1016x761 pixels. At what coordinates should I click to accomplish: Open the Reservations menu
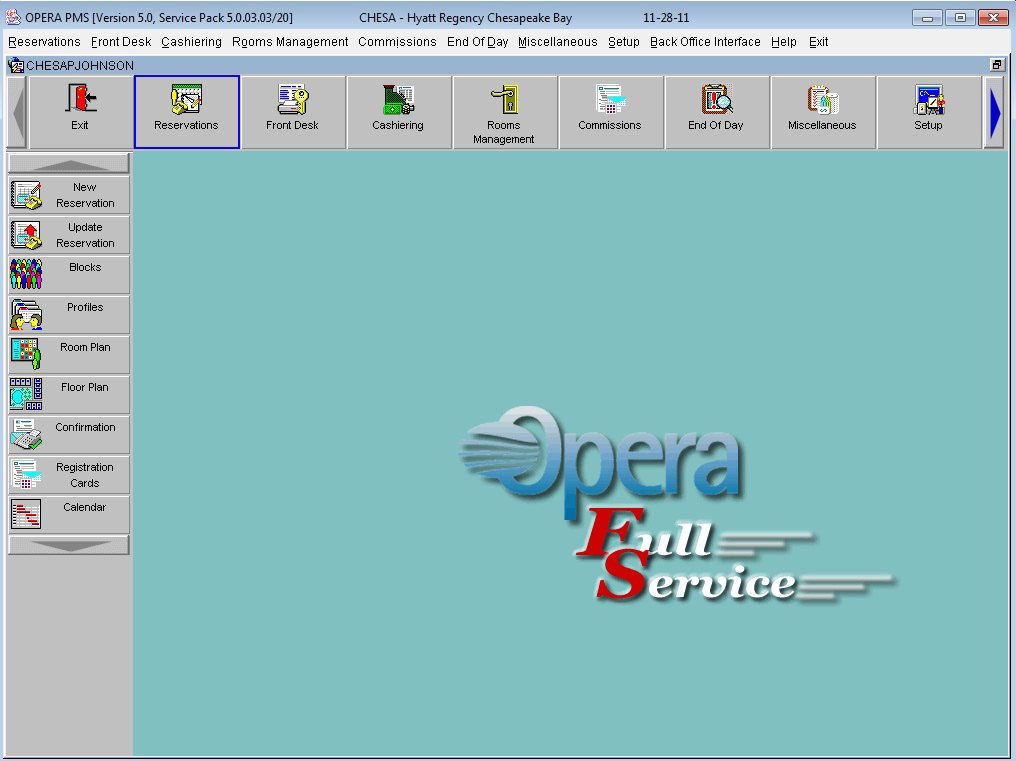[x=44, y=42]
